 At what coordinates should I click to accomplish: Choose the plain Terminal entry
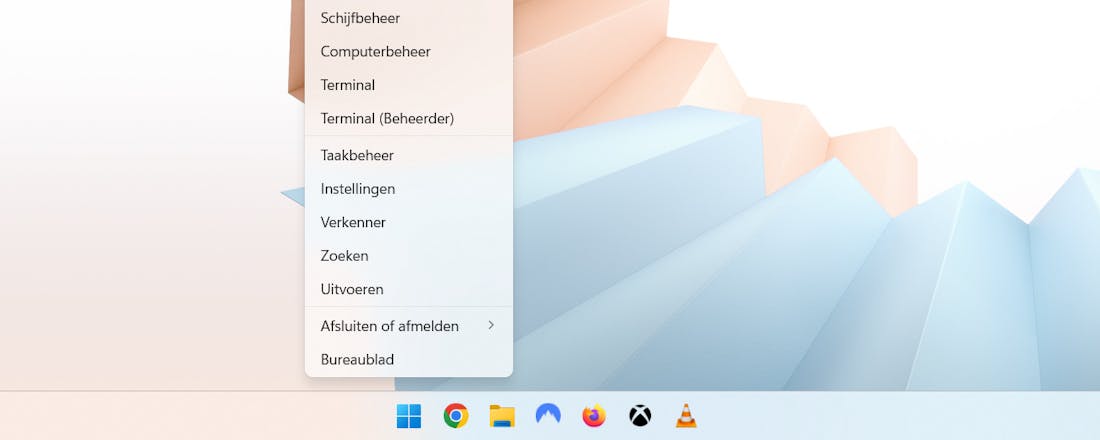coord(348,85)
